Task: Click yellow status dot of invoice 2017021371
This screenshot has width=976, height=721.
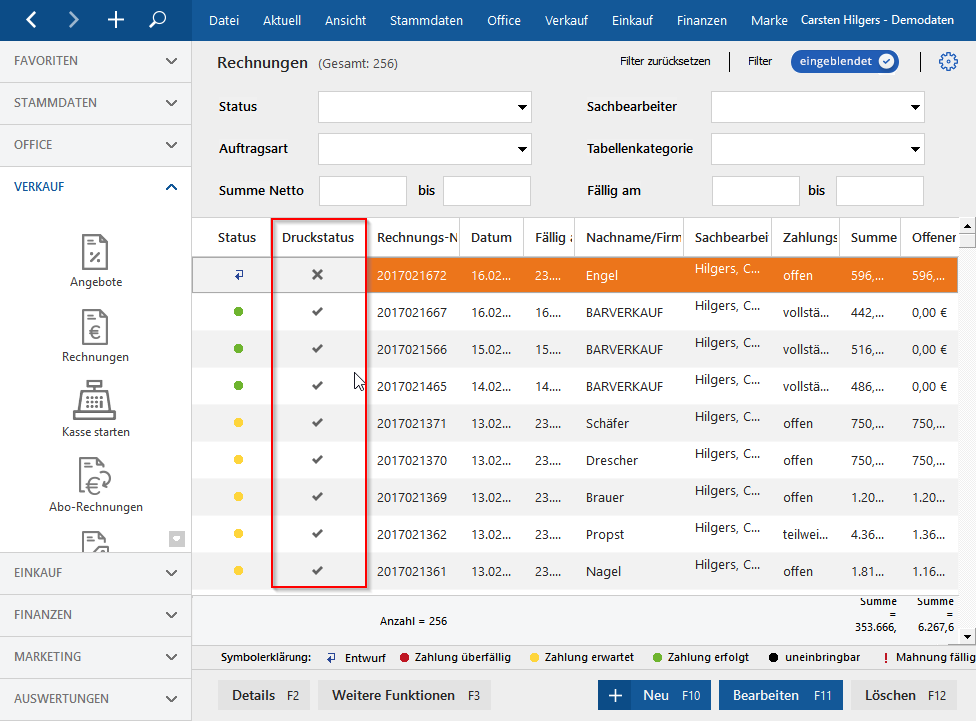Action: click(238, 423)
